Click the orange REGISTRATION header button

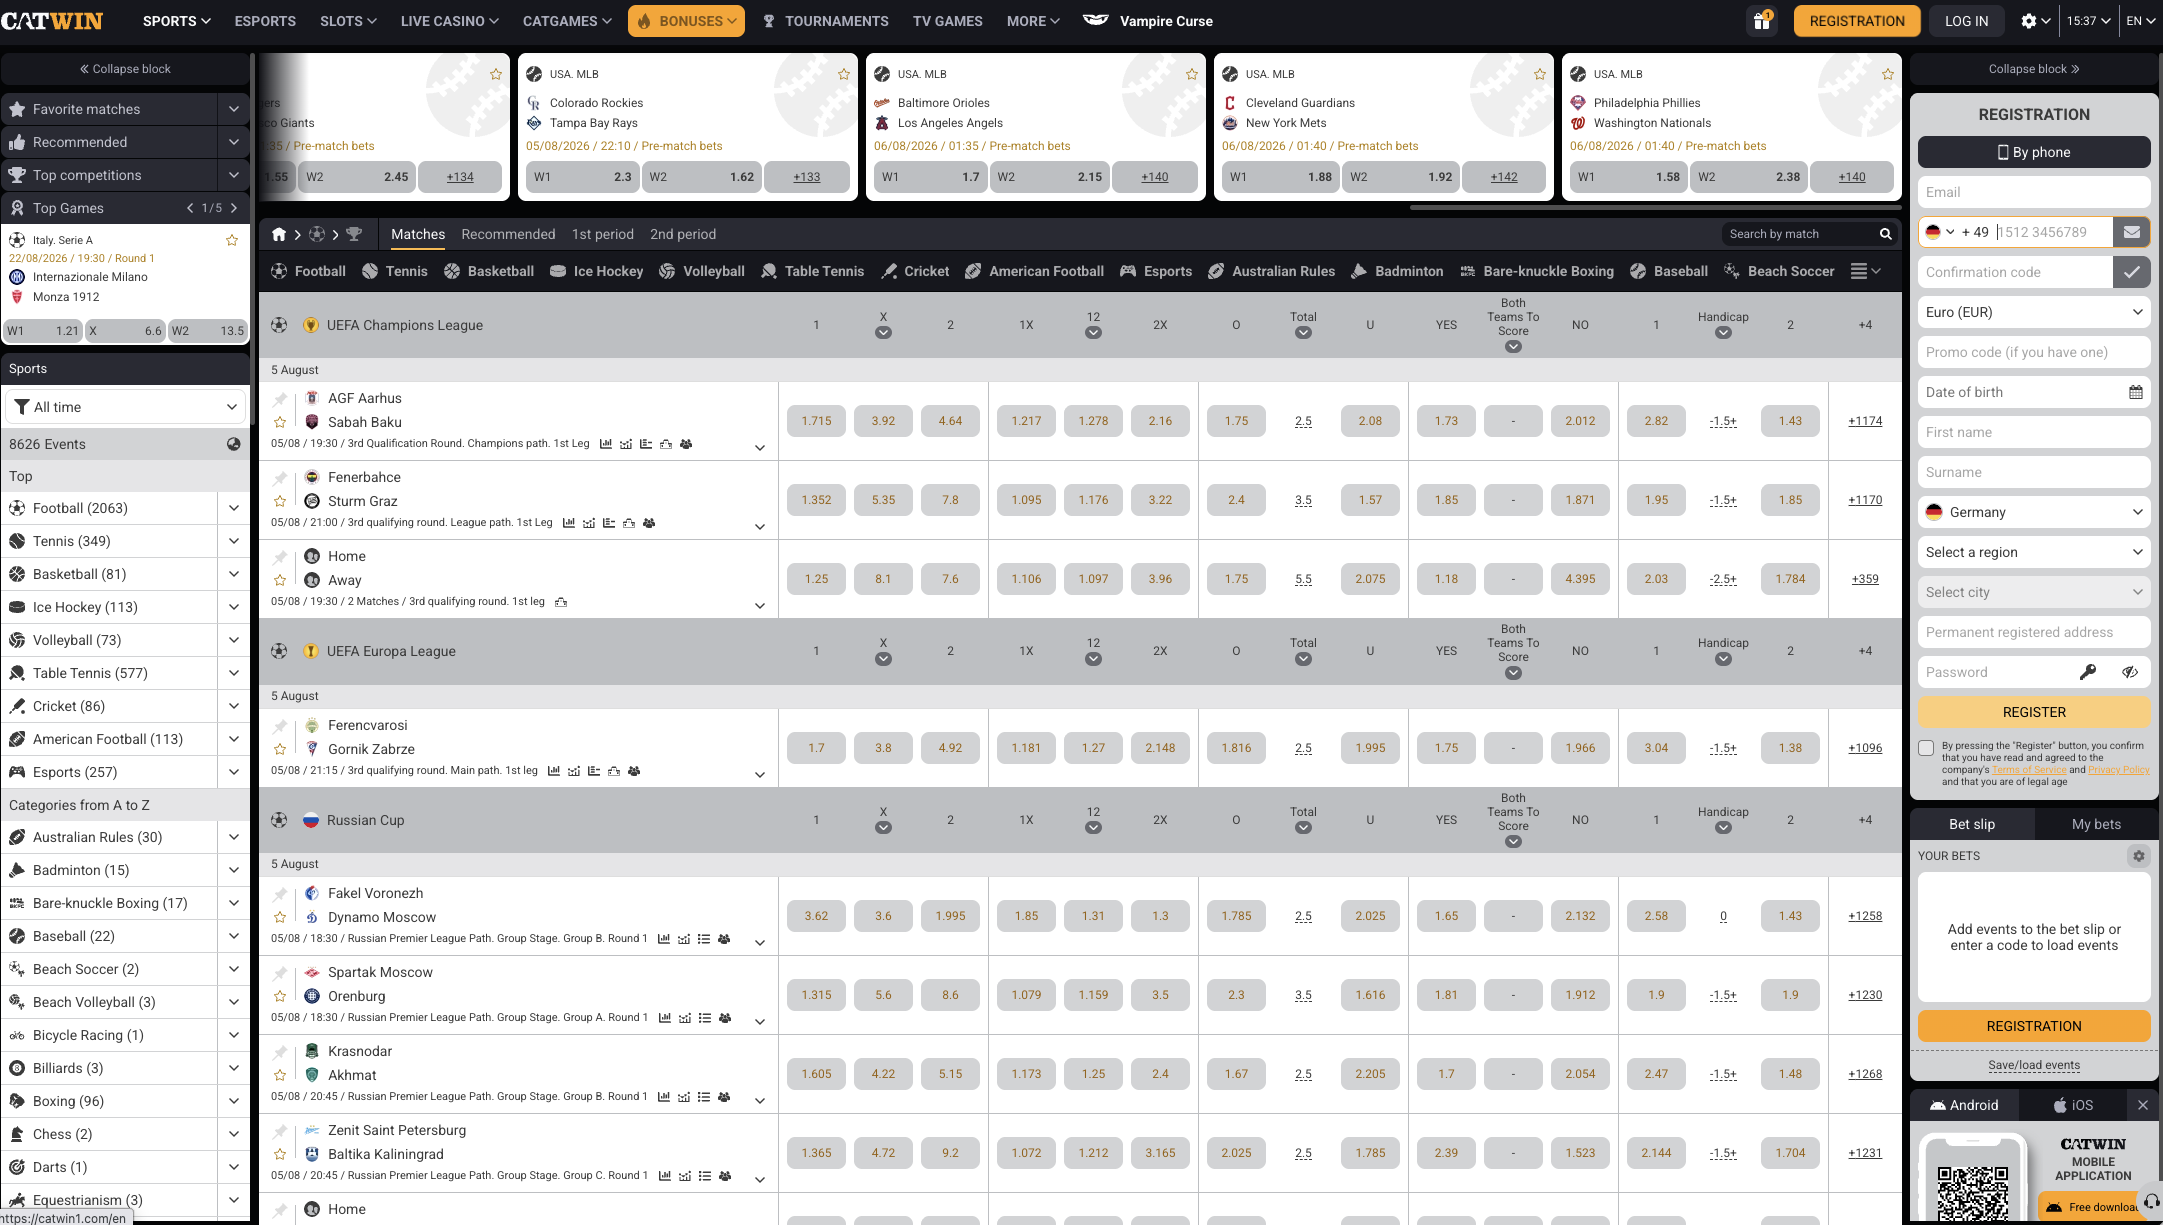coord(1857,21)
